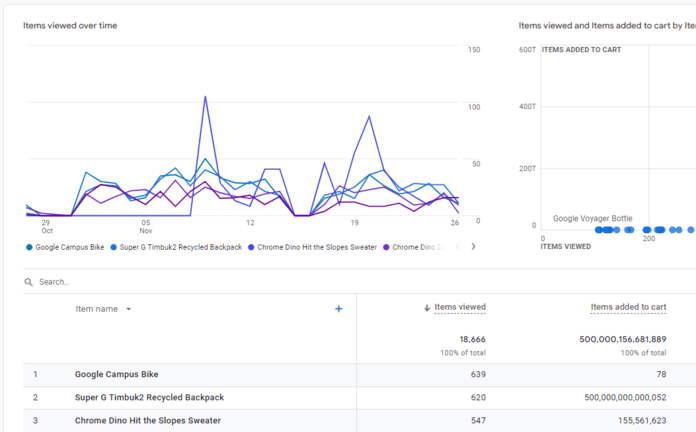Screen dimensions: 696x432
Task: Toggle Chrome Dino Hit the Slopes Sweater series
Action: [x=317, y=247]
